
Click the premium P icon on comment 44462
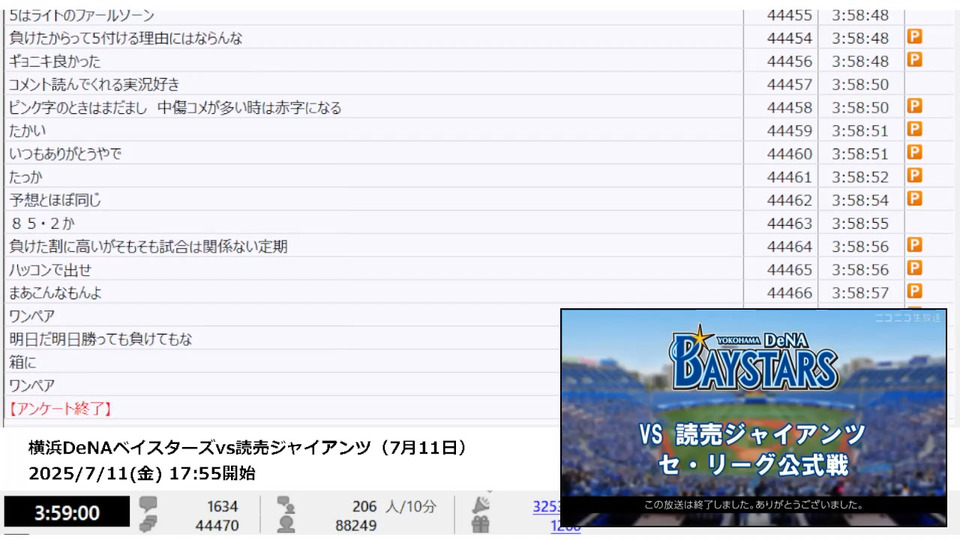coord(915,200)
